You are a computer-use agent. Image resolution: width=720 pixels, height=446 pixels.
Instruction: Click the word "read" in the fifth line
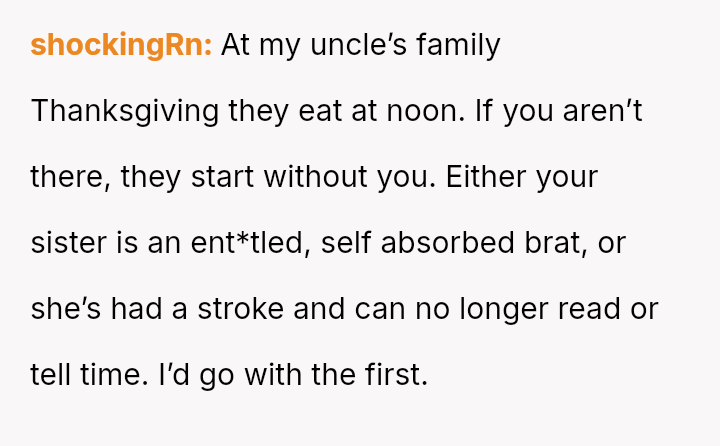594,309
